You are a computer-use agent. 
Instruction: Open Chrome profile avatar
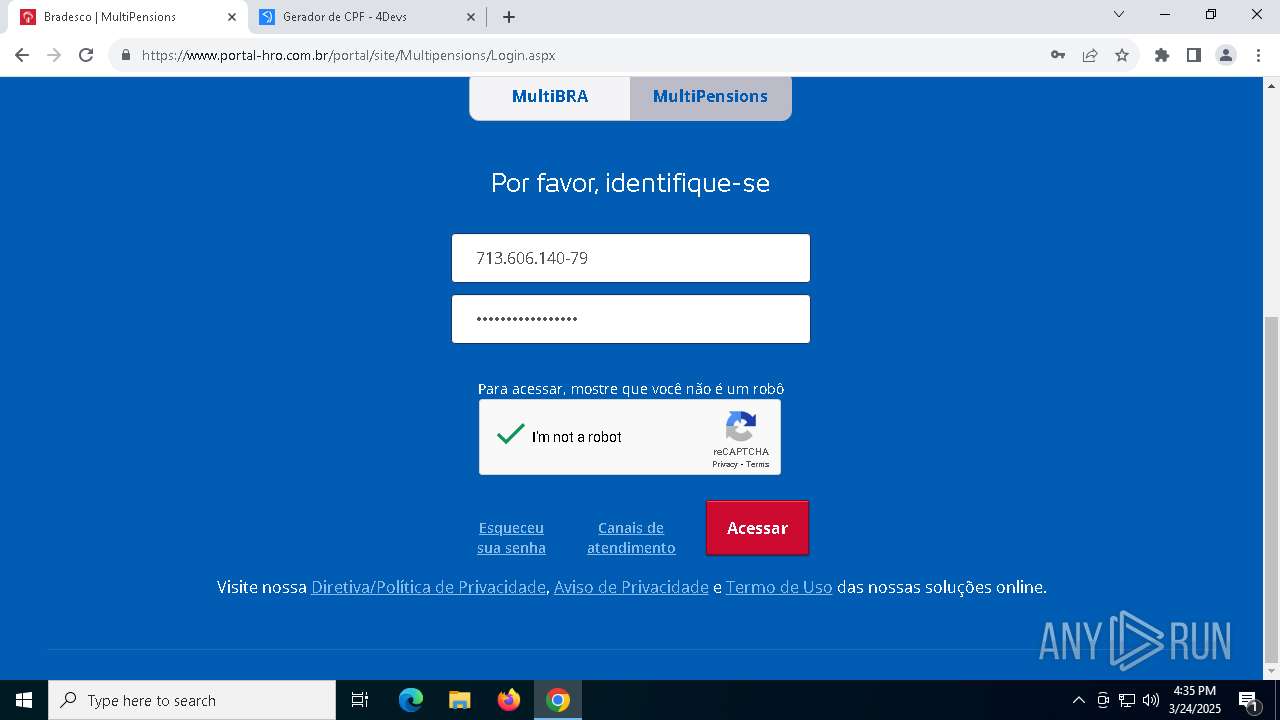coord(1226,55)
